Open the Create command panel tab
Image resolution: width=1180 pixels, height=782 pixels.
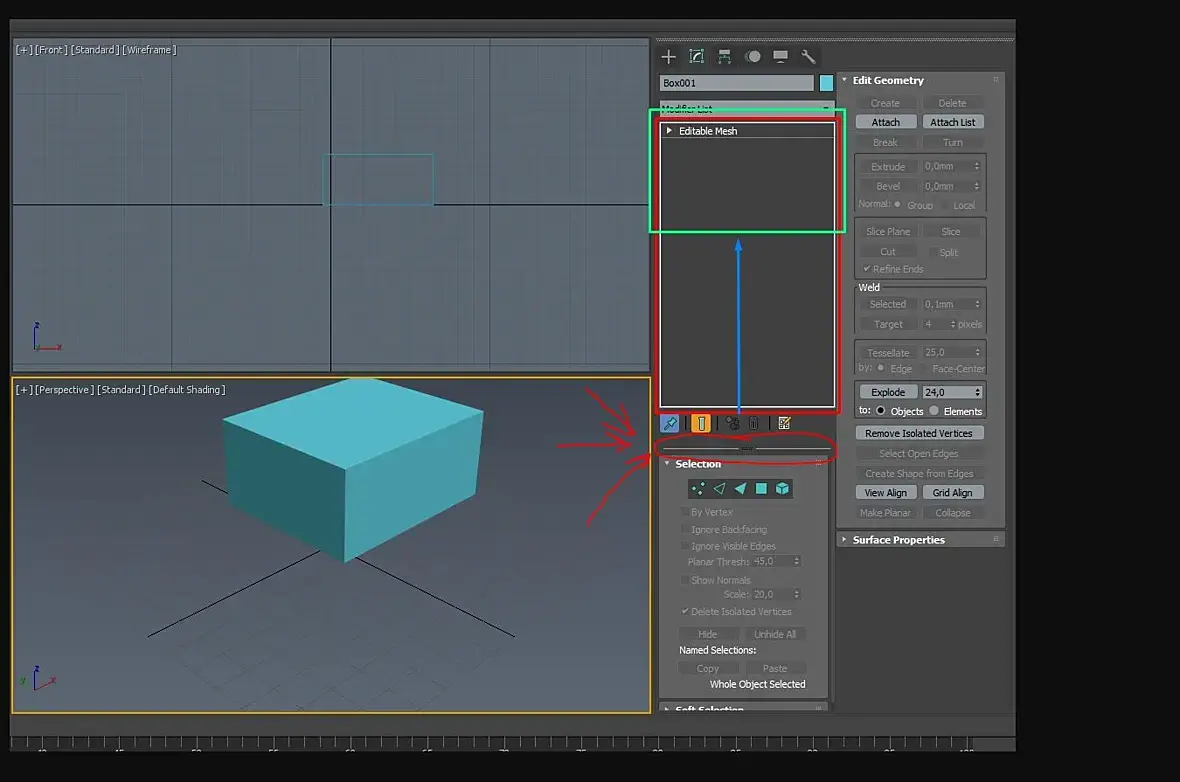click(668, 57)
